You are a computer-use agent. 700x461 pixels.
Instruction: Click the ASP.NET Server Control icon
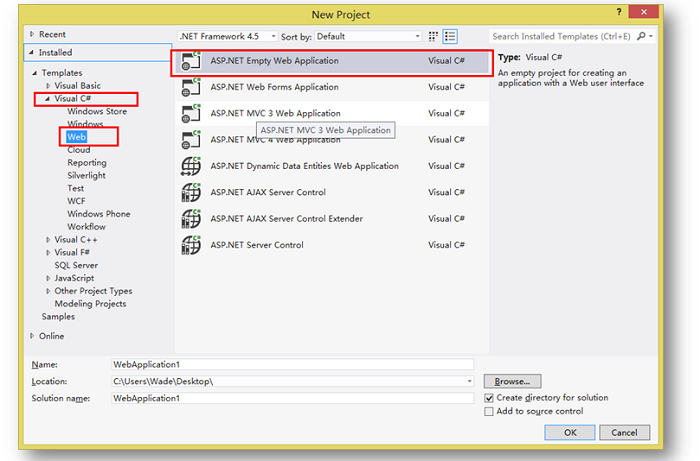tap(191, 245)
